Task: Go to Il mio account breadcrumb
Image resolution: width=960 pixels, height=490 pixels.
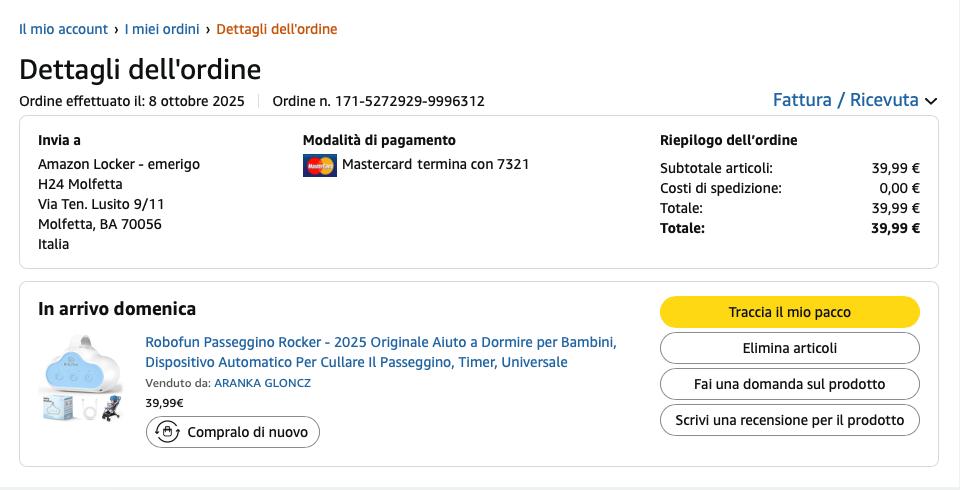Action: coord(63,29)
